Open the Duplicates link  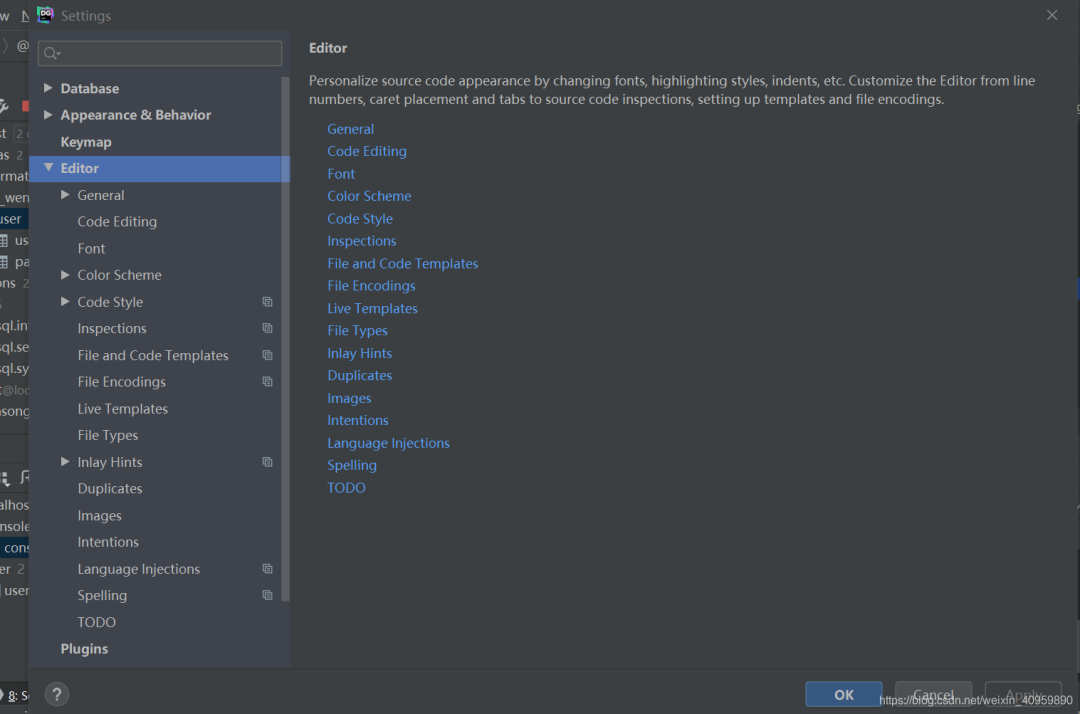coord(360,375)
